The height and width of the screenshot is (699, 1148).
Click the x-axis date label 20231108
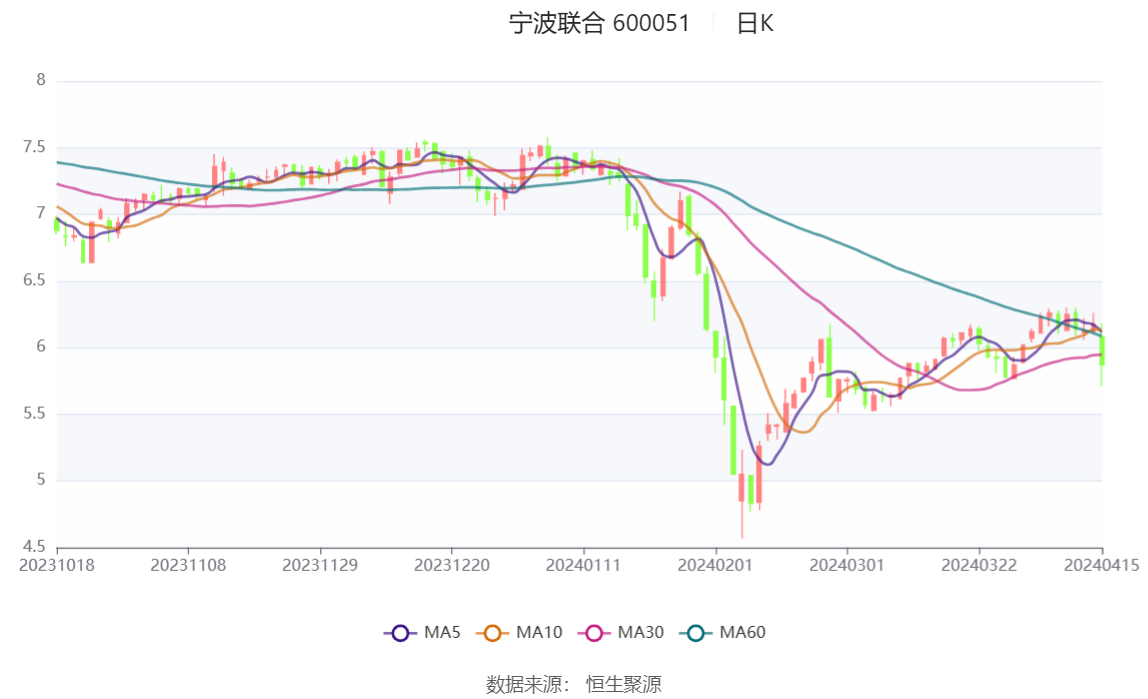pos(188,565)
